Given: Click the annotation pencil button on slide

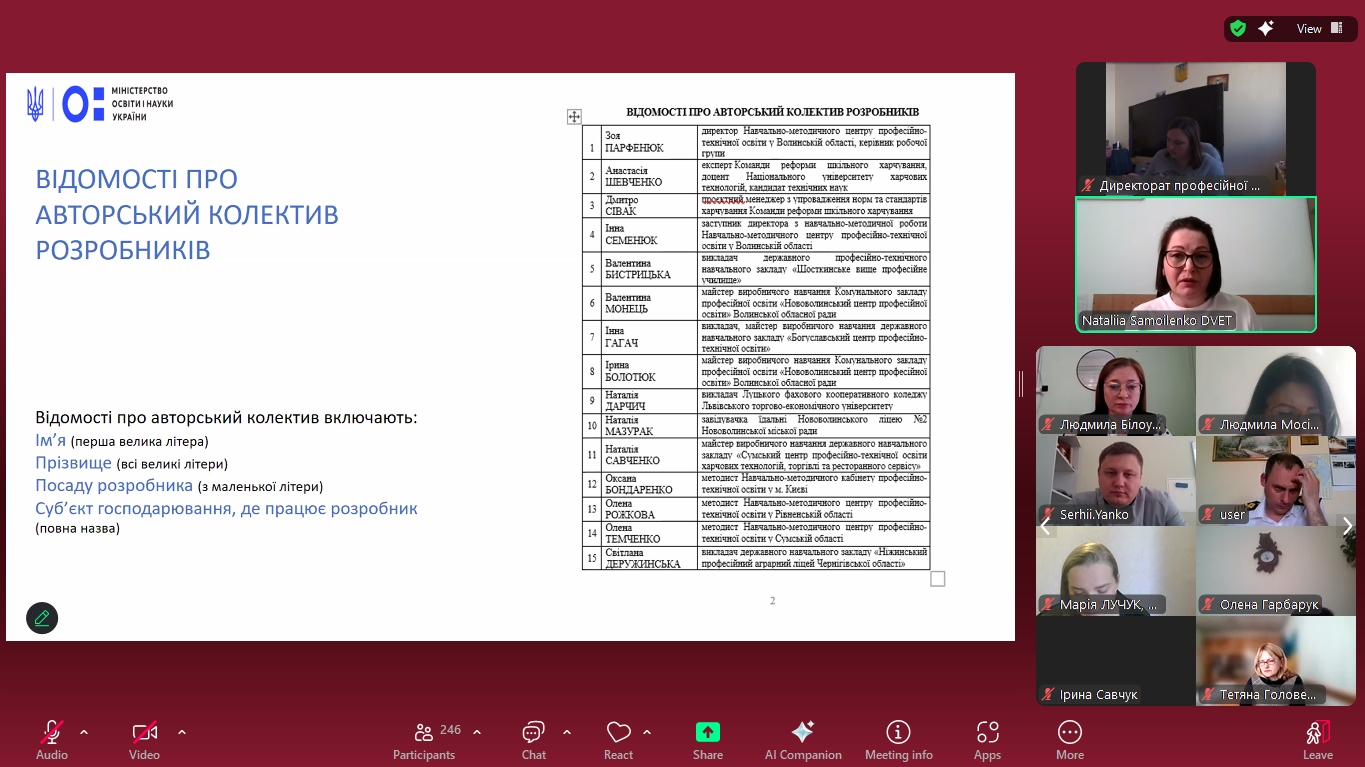Looking at the screenshot, I should 42,618.
